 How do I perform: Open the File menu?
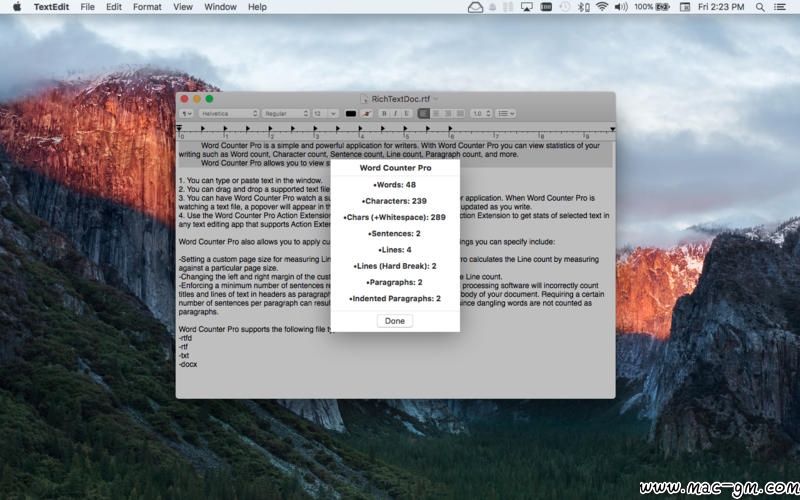[x=87, y=7]
